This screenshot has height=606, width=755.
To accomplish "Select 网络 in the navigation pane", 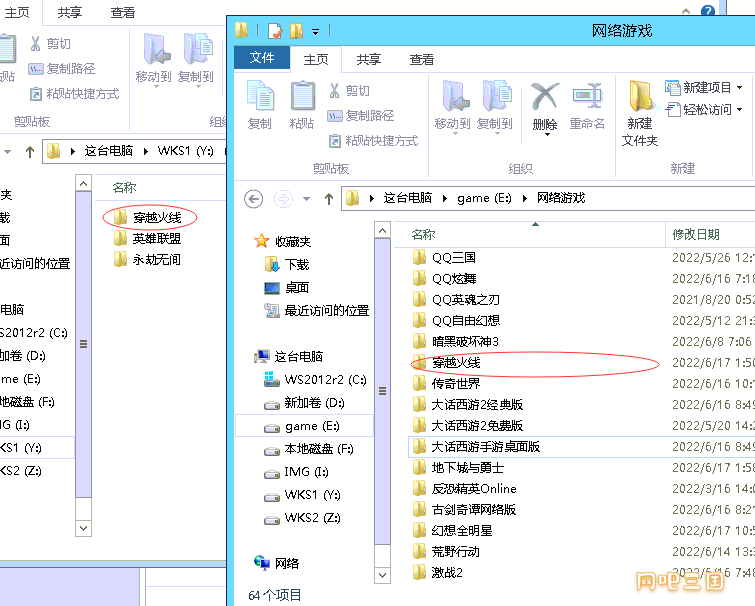I will pyautogui.click(x=276, y=563).
